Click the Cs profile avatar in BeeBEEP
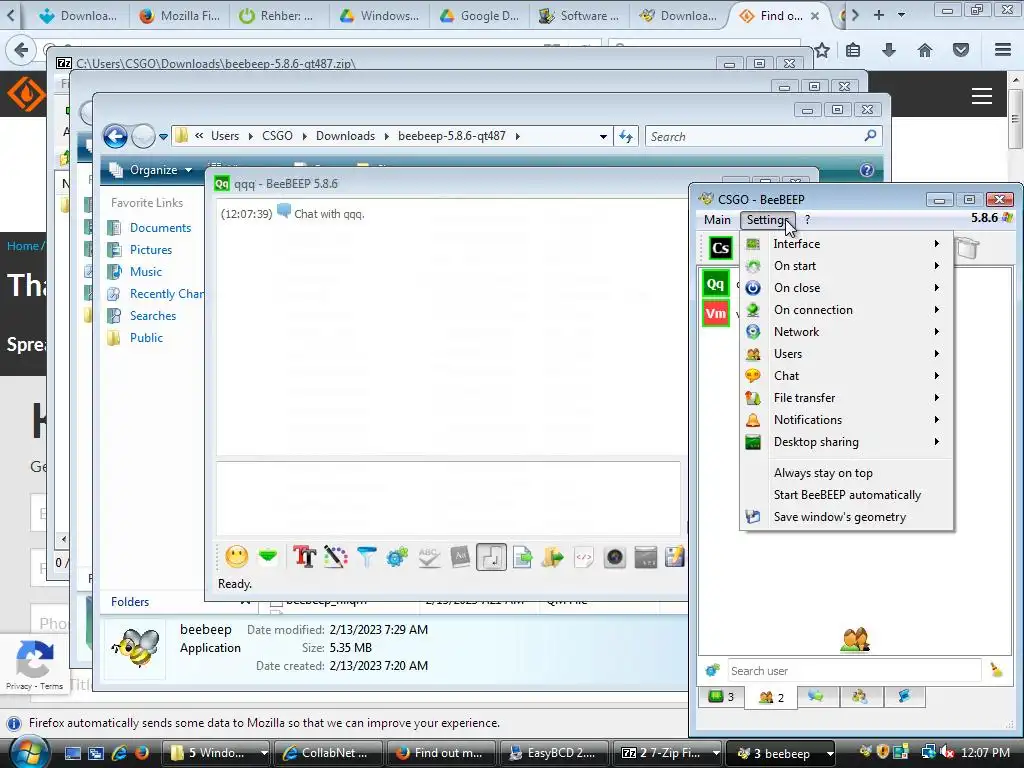This screenshot has width=1024, height=768. click(720, 248)
